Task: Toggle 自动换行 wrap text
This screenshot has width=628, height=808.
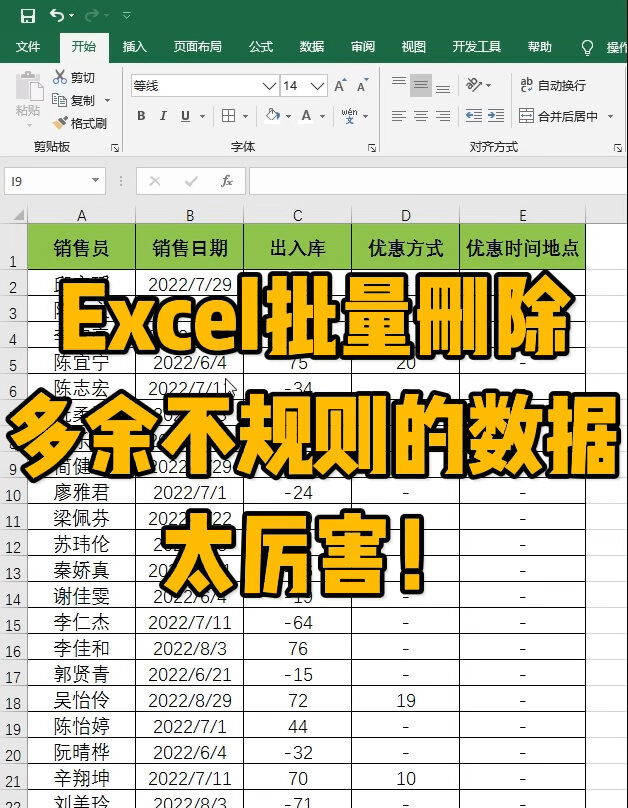Action: pos(553,86)
